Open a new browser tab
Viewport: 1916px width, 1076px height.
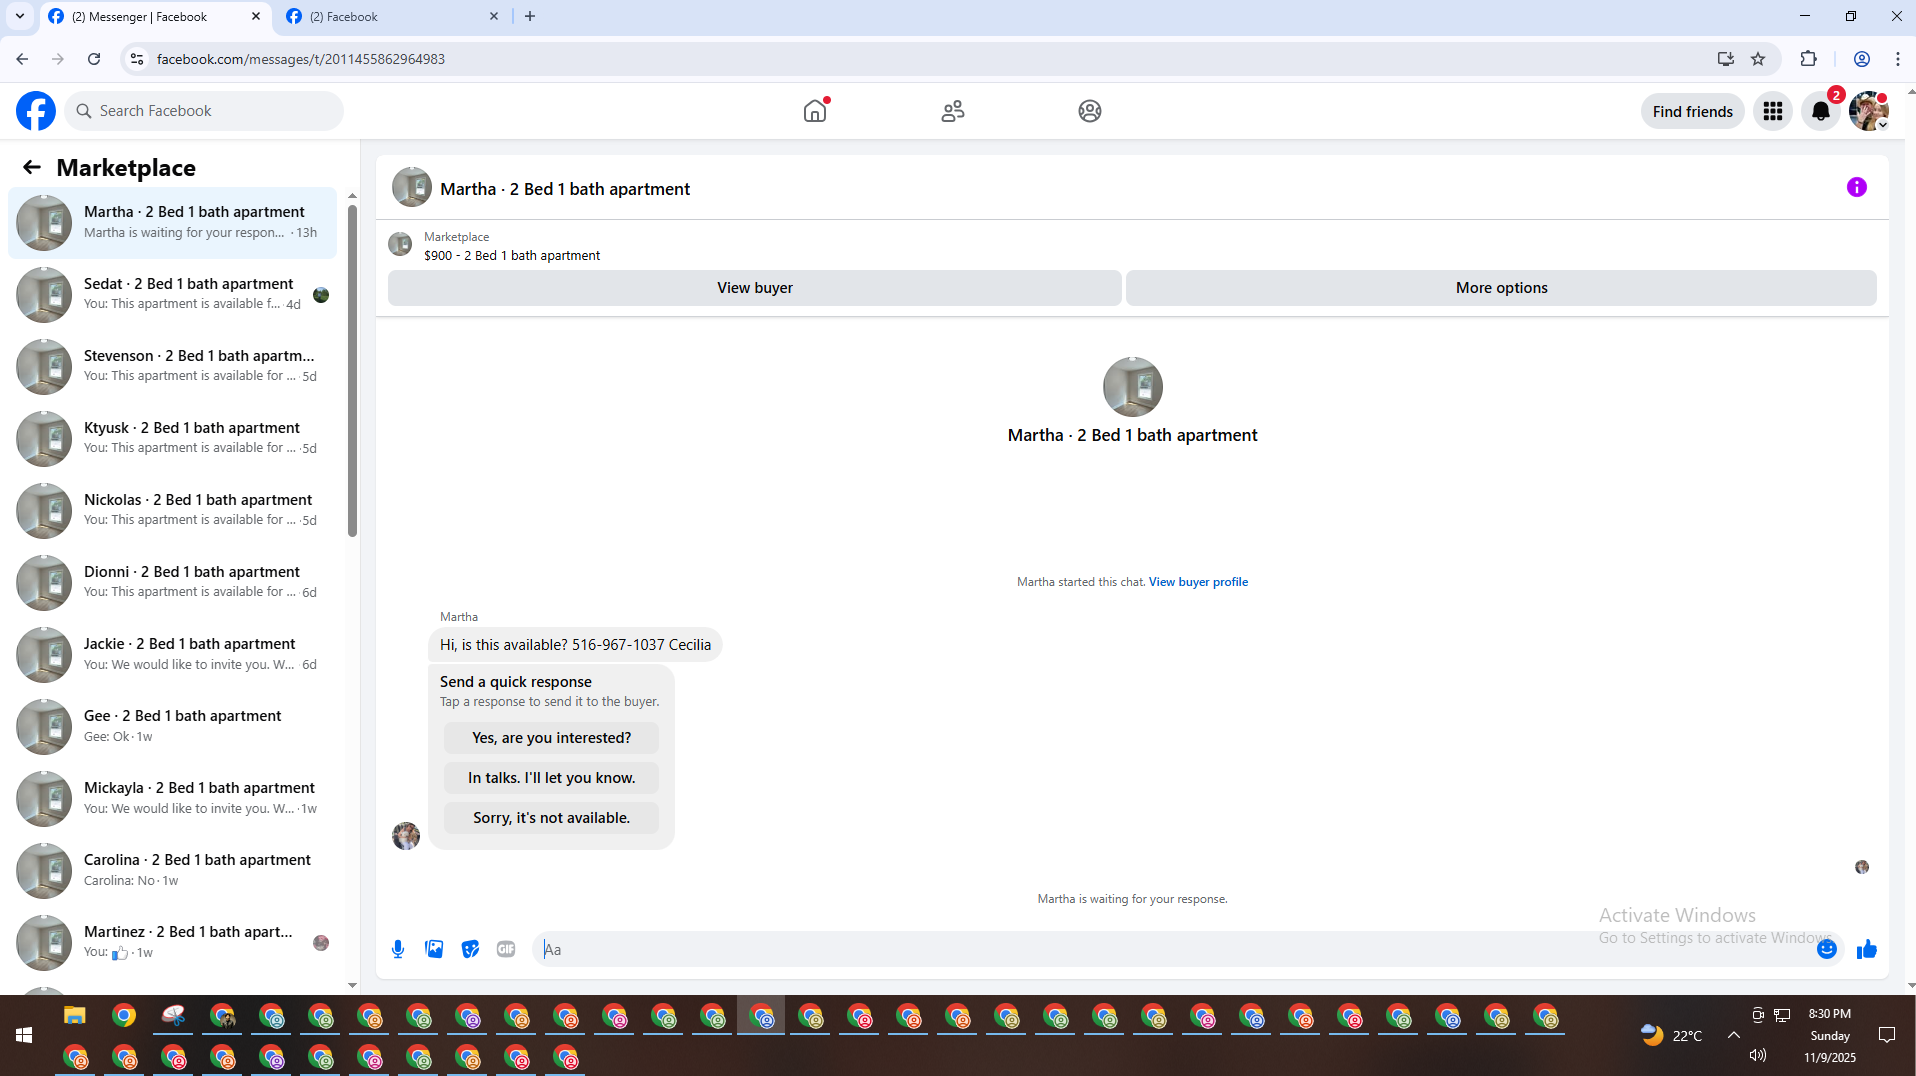pos(530,16)
